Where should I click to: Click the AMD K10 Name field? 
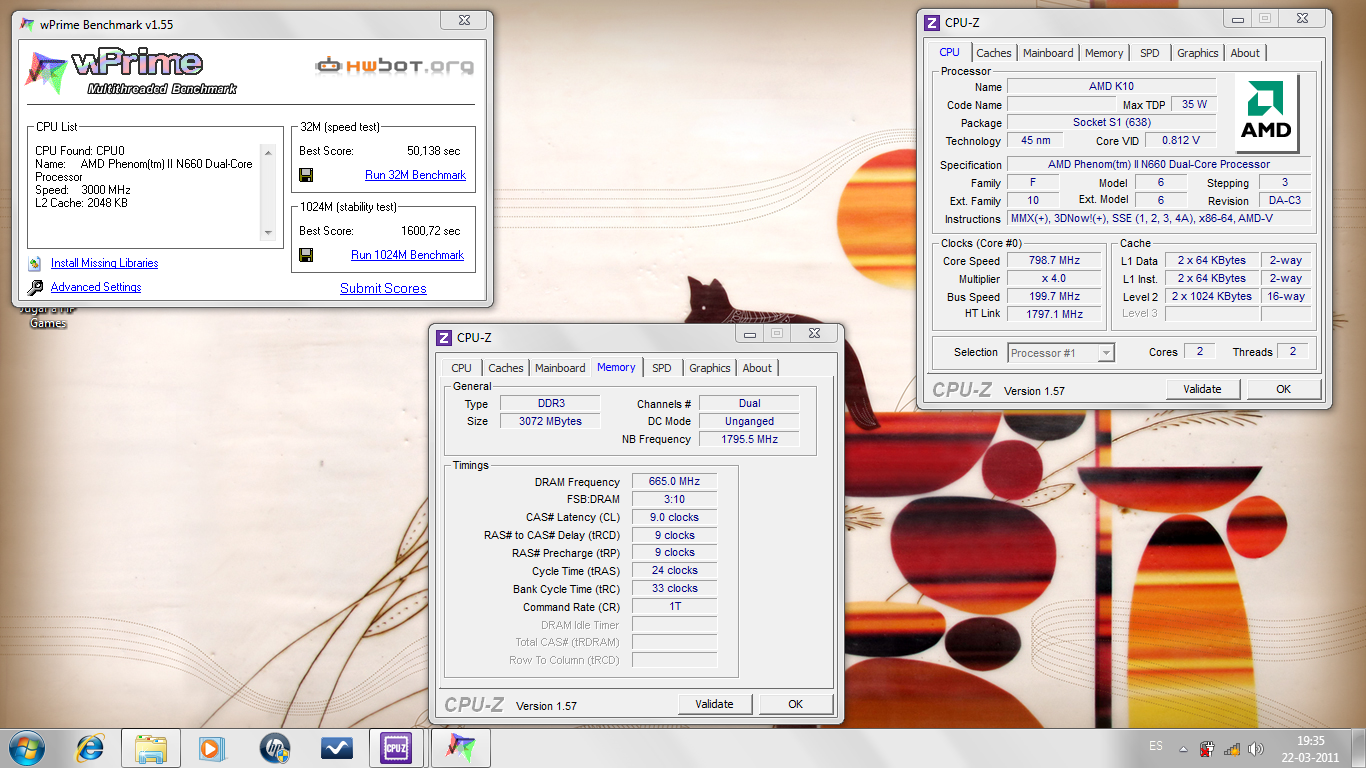click(1111, 86)
